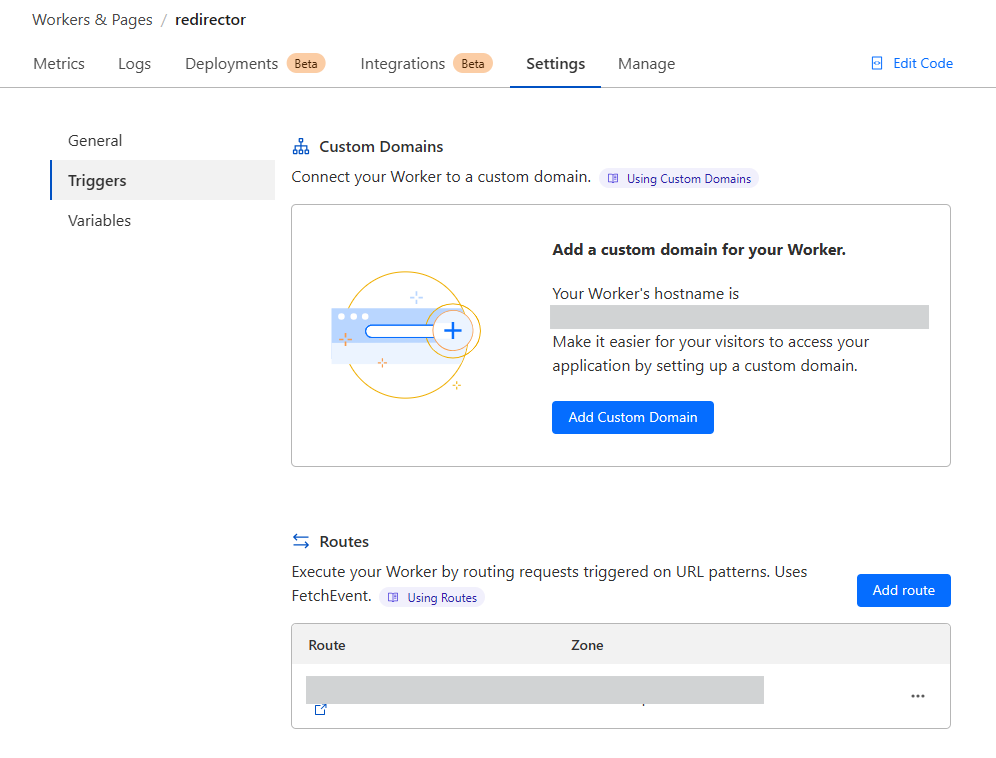Open the Using Routes docs link

pyautogui.click(x=432, y=597)
